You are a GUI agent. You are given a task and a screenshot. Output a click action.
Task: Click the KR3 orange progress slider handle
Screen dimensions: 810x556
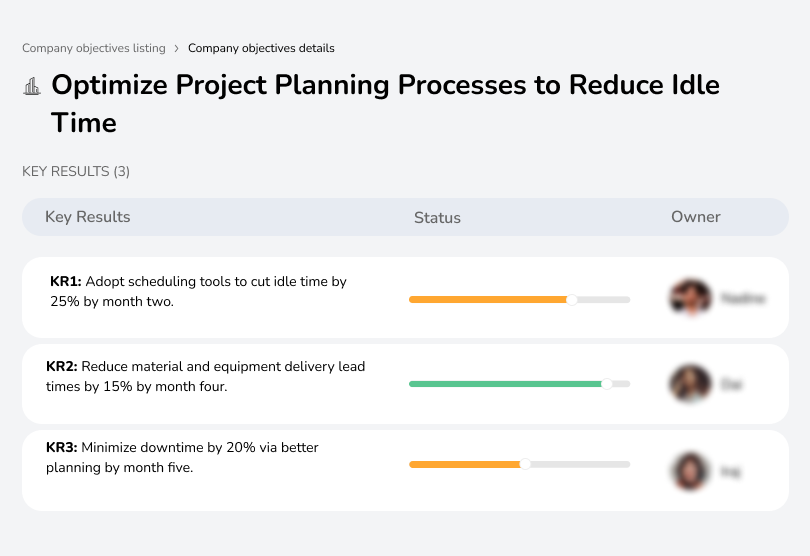pos(525,464)
